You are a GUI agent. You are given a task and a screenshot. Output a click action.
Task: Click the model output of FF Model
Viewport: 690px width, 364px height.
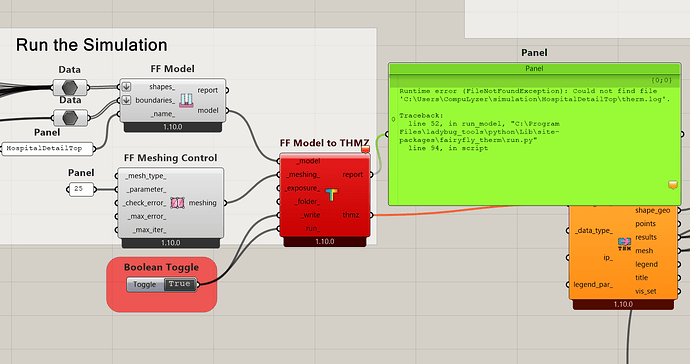click(208, 110)
